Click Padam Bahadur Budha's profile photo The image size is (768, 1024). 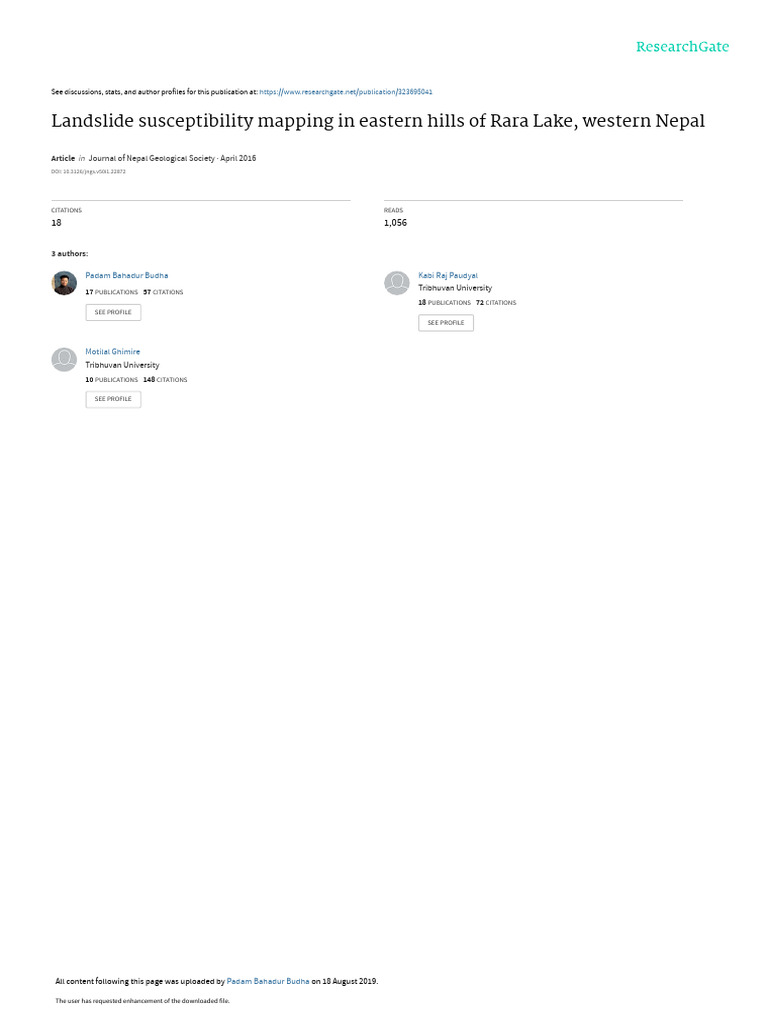[x=64, y=283]
